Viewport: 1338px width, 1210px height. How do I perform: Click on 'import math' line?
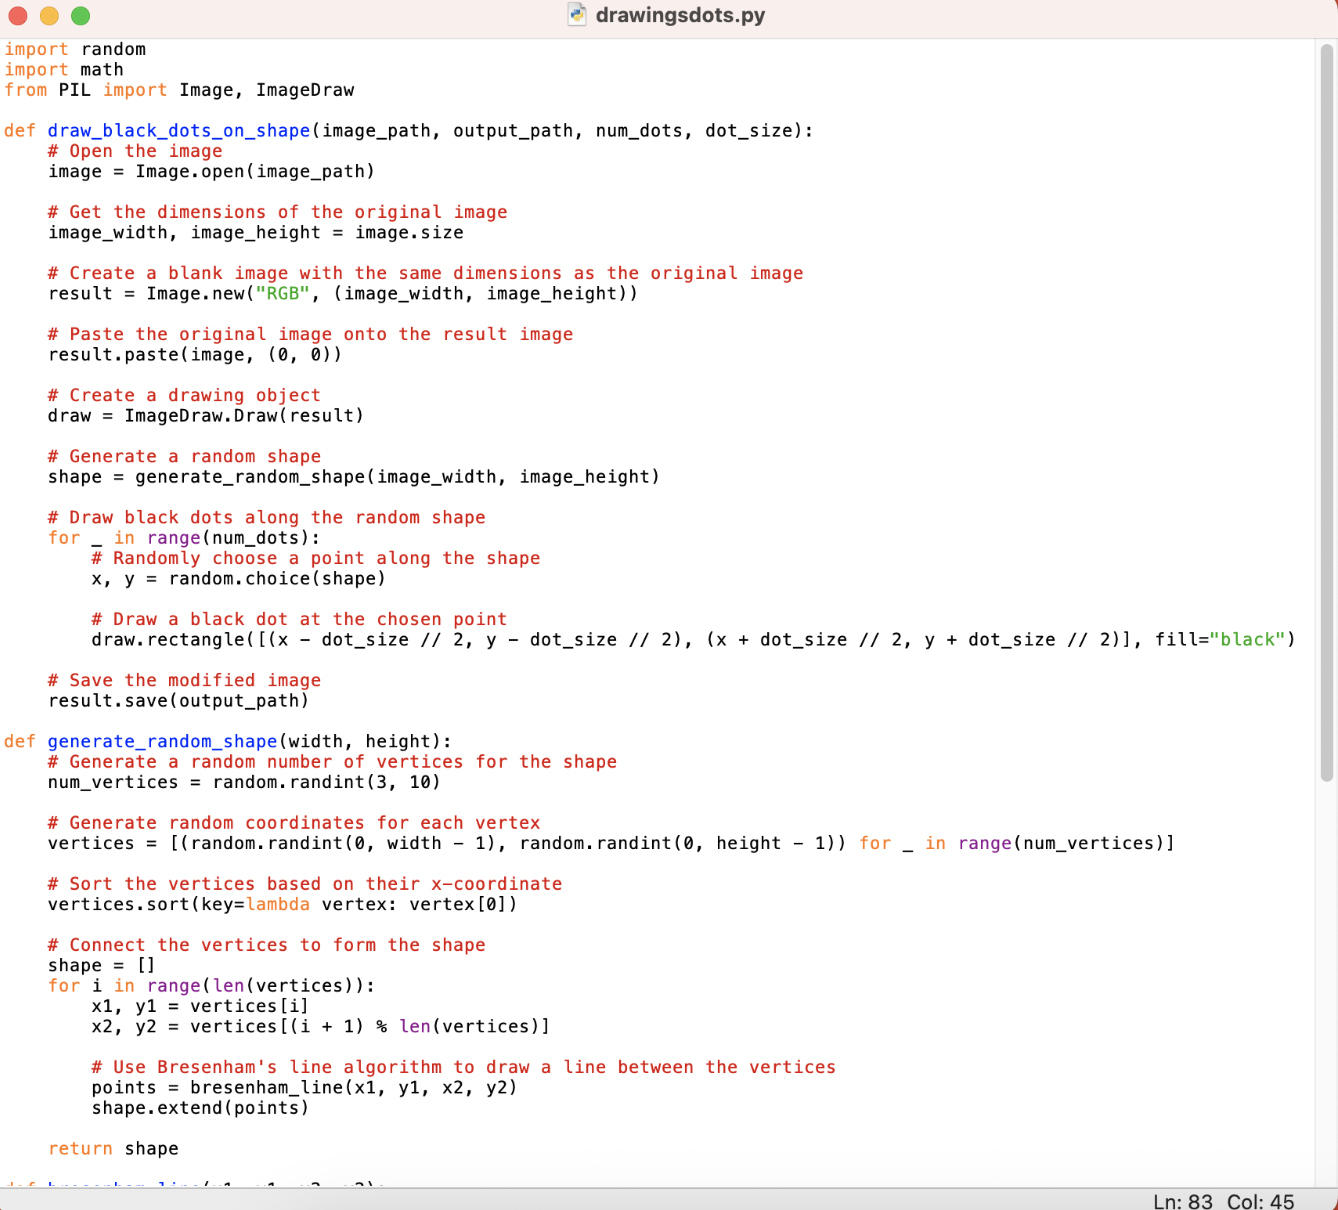[64, 70]
